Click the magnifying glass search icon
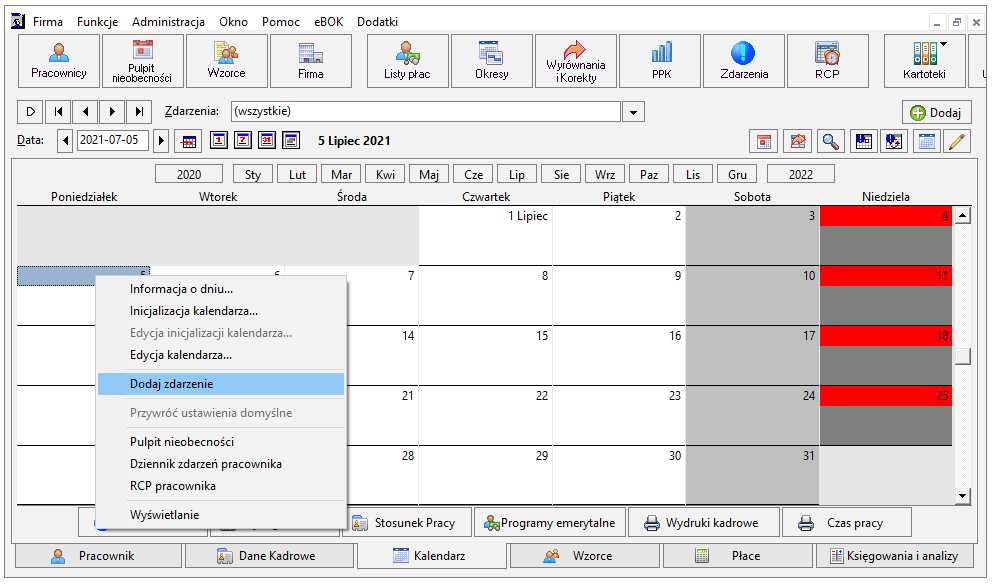The width and height of the screenshot is (998, 585). (830, 141)
